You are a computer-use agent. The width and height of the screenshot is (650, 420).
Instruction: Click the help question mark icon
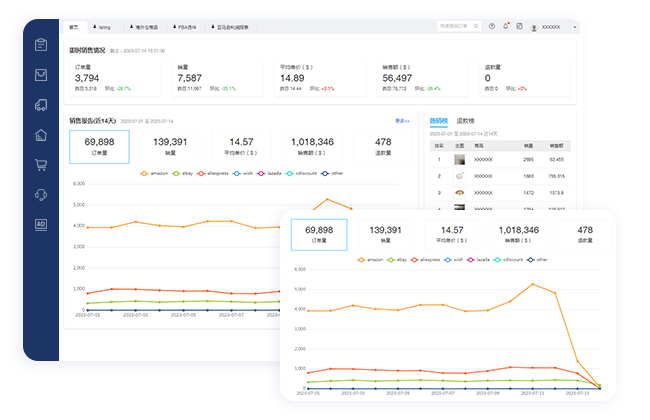491,26
